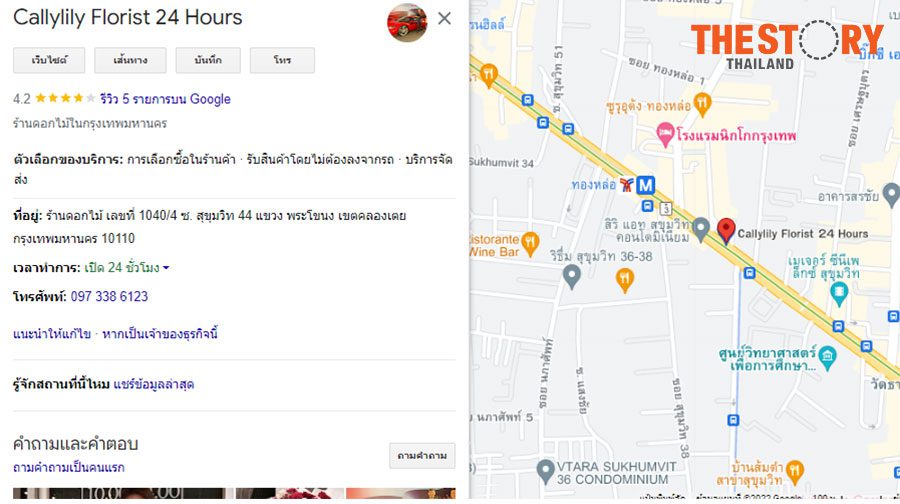Click the โทร call button
This screenshot has height=504, width=900.
[x=282, y=60]
